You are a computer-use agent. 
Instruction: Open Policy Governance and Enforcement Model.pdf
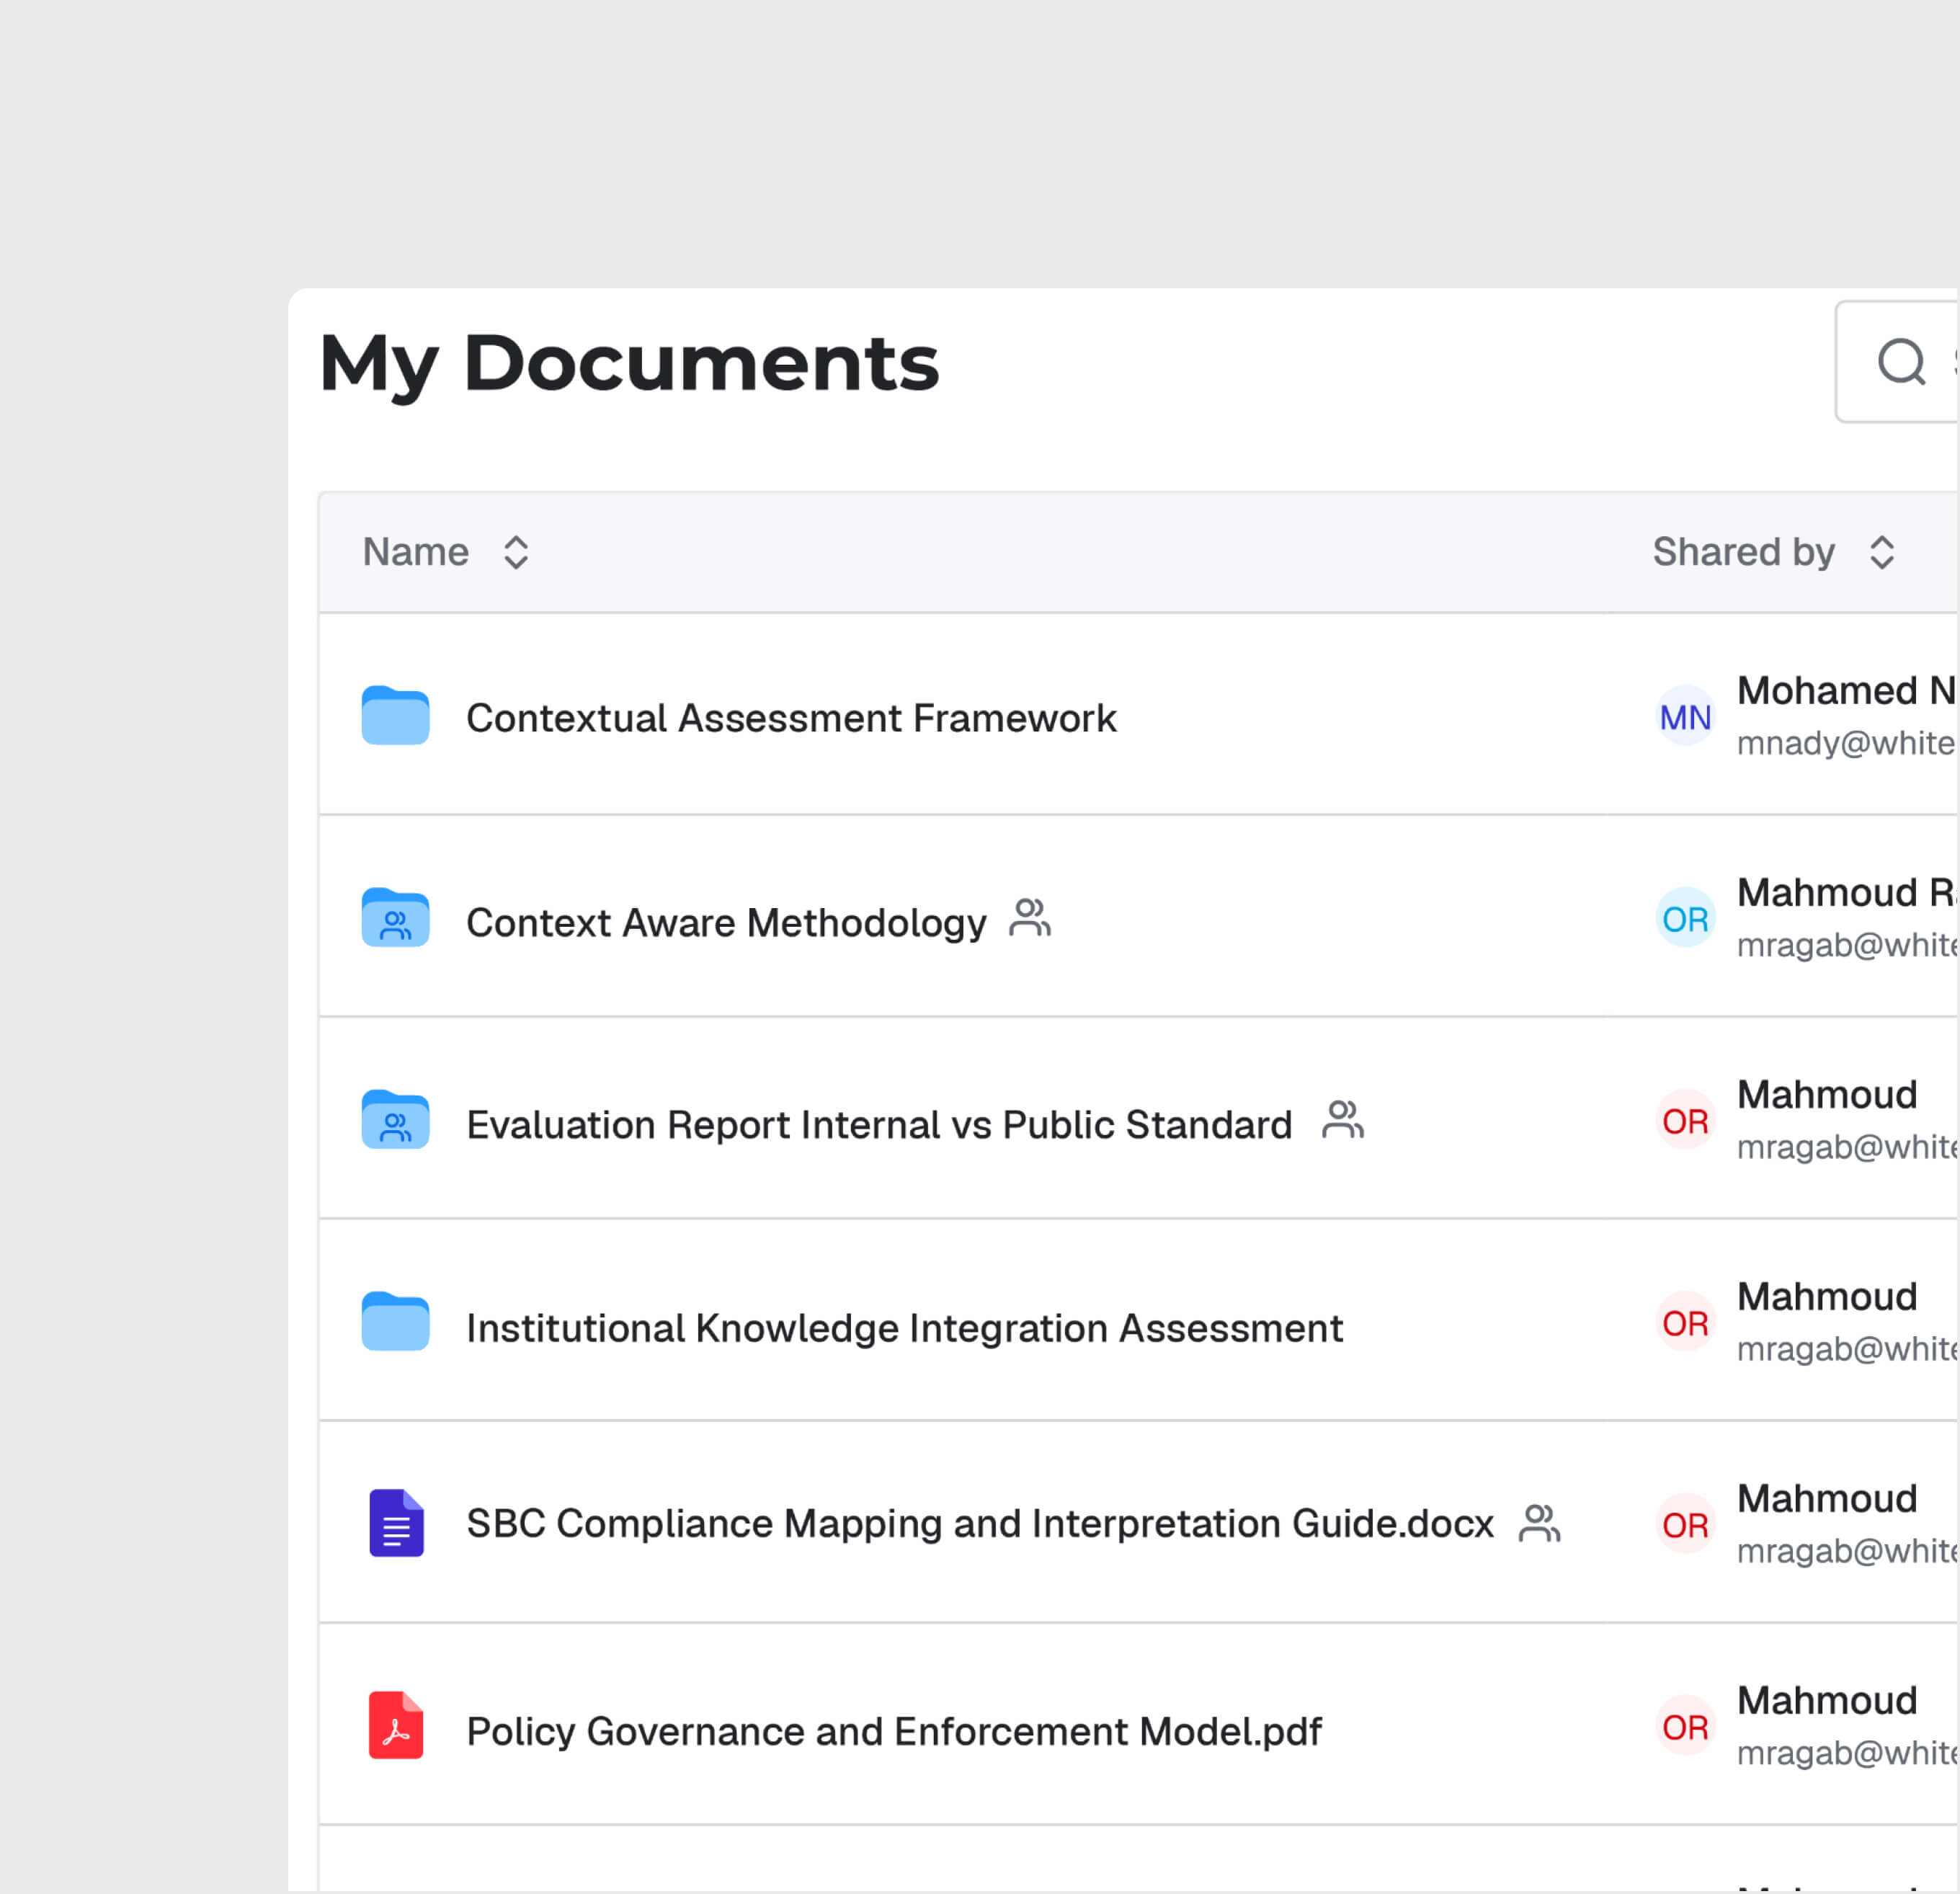[x=893, y=1731]
